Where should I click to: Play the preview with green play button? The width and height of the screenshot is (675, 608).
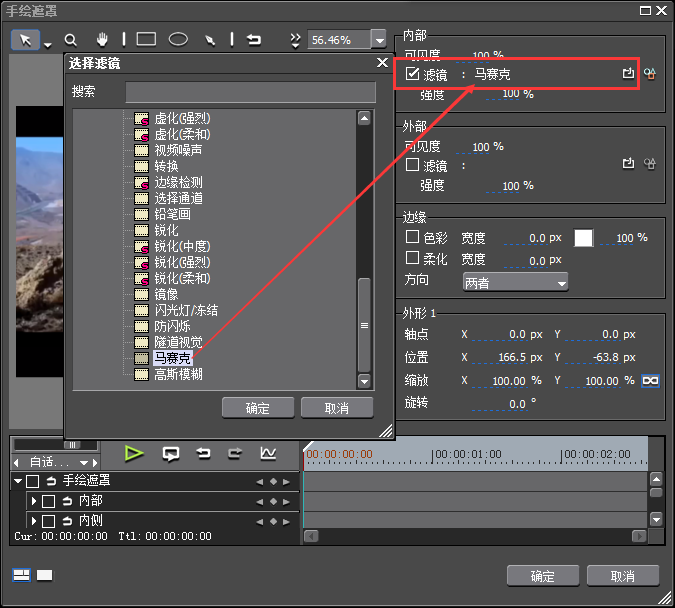click(x=134, y=453)
